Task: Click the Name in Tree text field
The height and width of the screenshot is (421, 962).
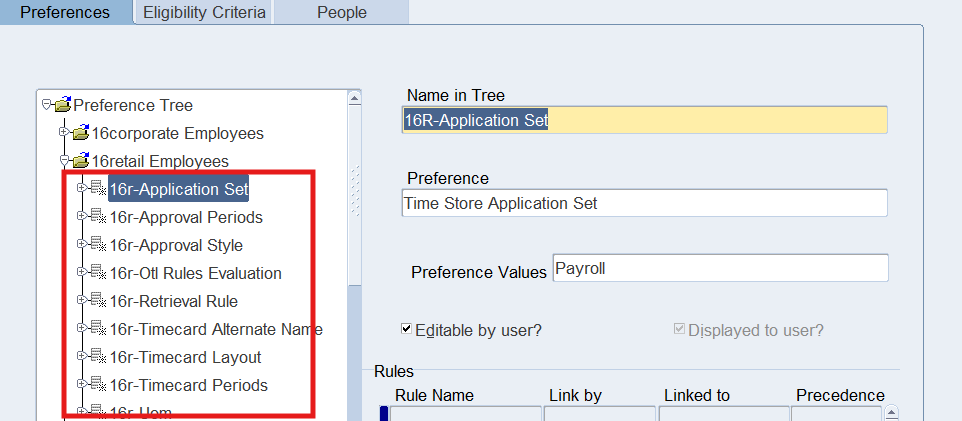Action: click(644, 120)
